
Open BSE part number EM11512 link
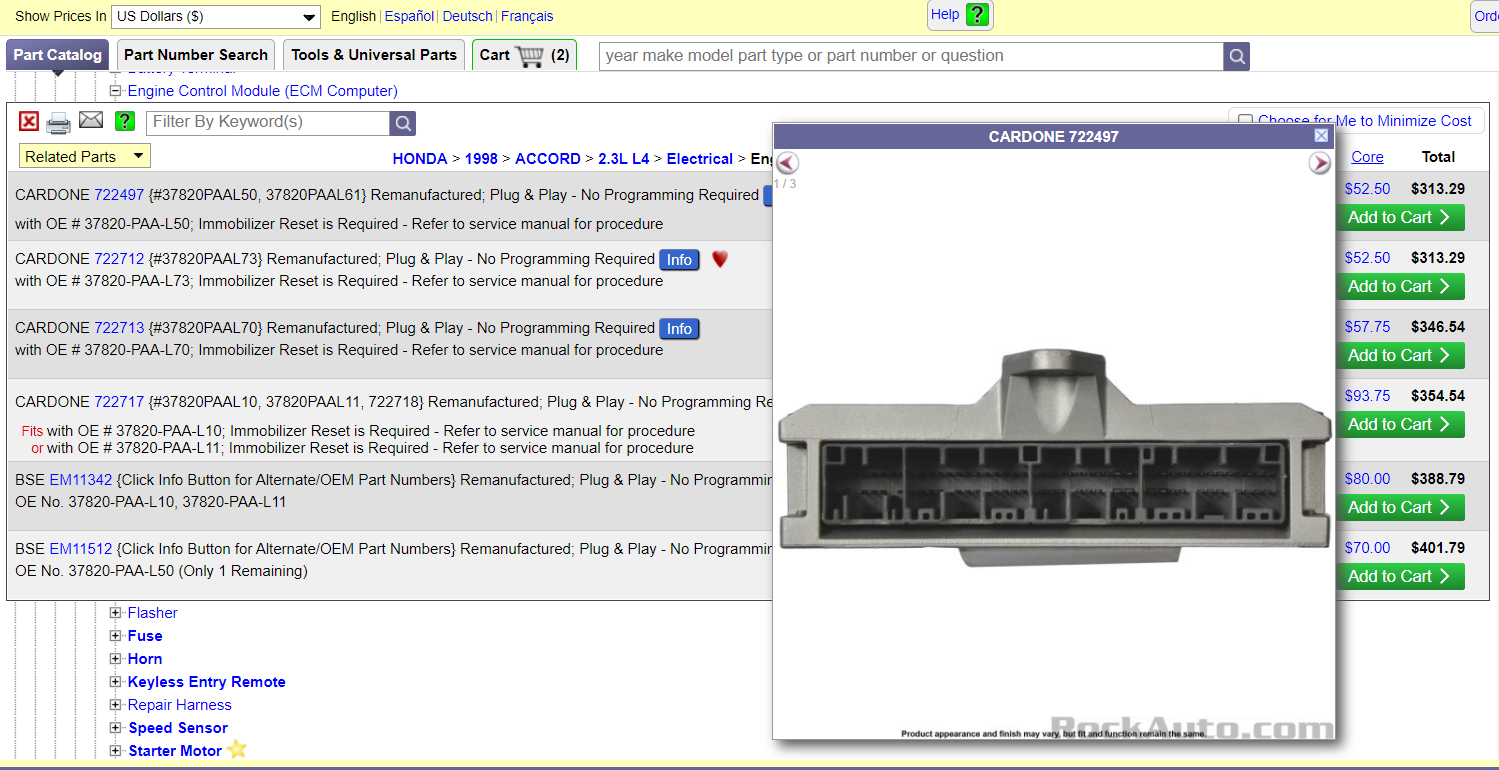pyautogui.click(x=81, y=549)
